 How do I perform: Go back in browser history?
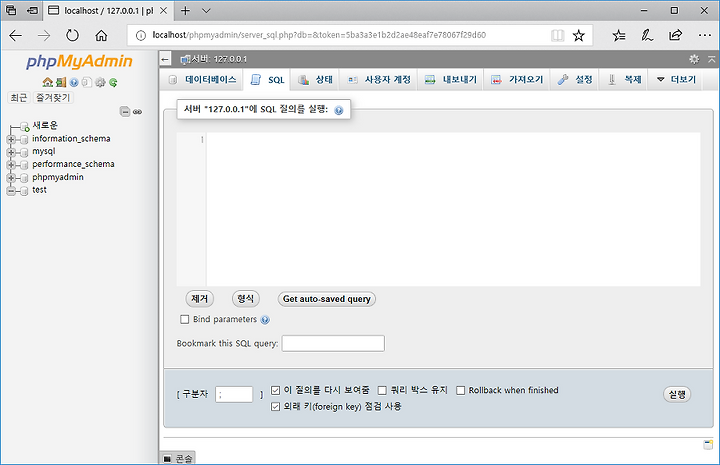tap(16, 35)
